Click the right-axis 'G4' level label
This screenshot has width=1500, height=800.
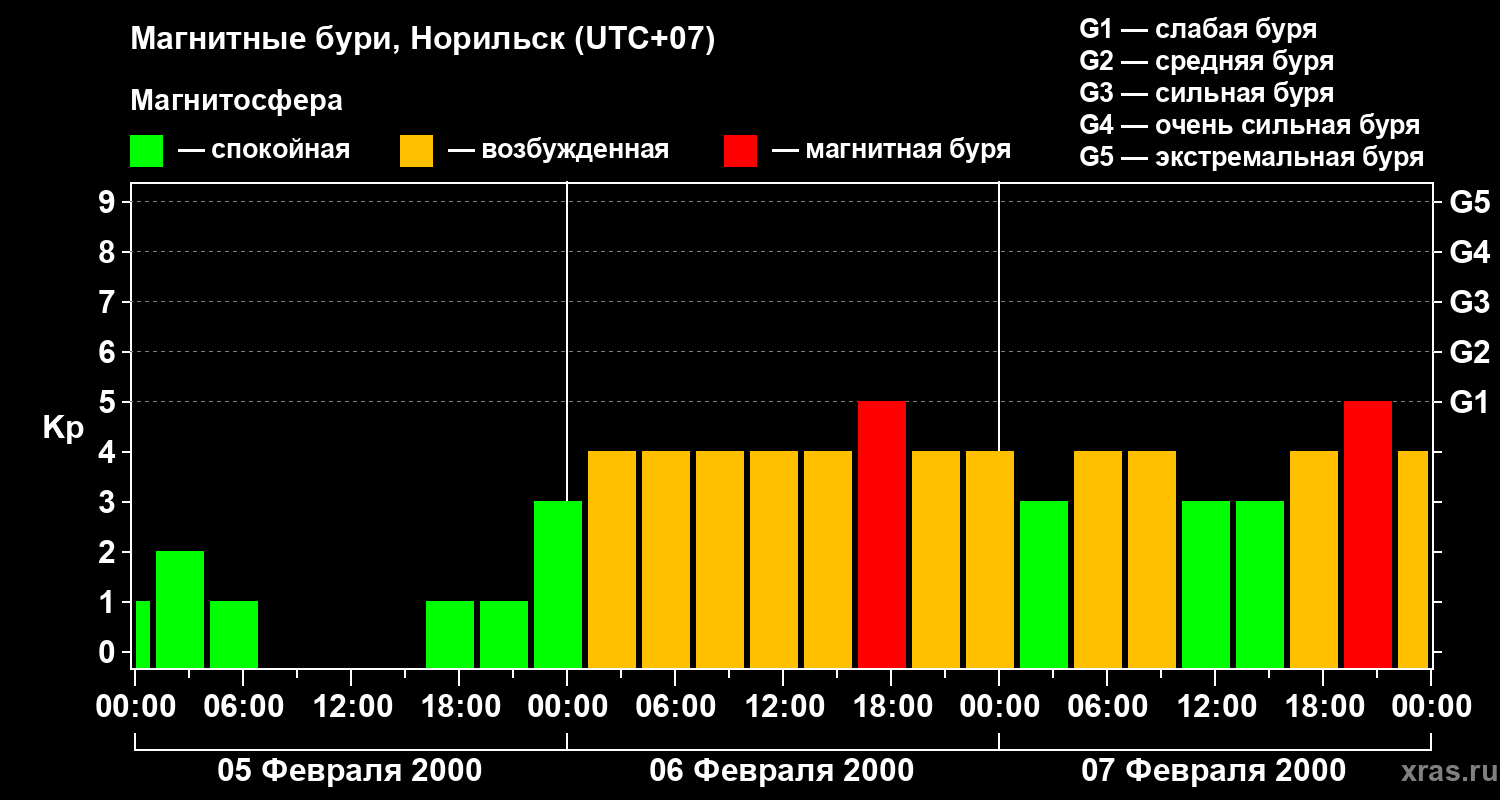[x=1470, y=252]
